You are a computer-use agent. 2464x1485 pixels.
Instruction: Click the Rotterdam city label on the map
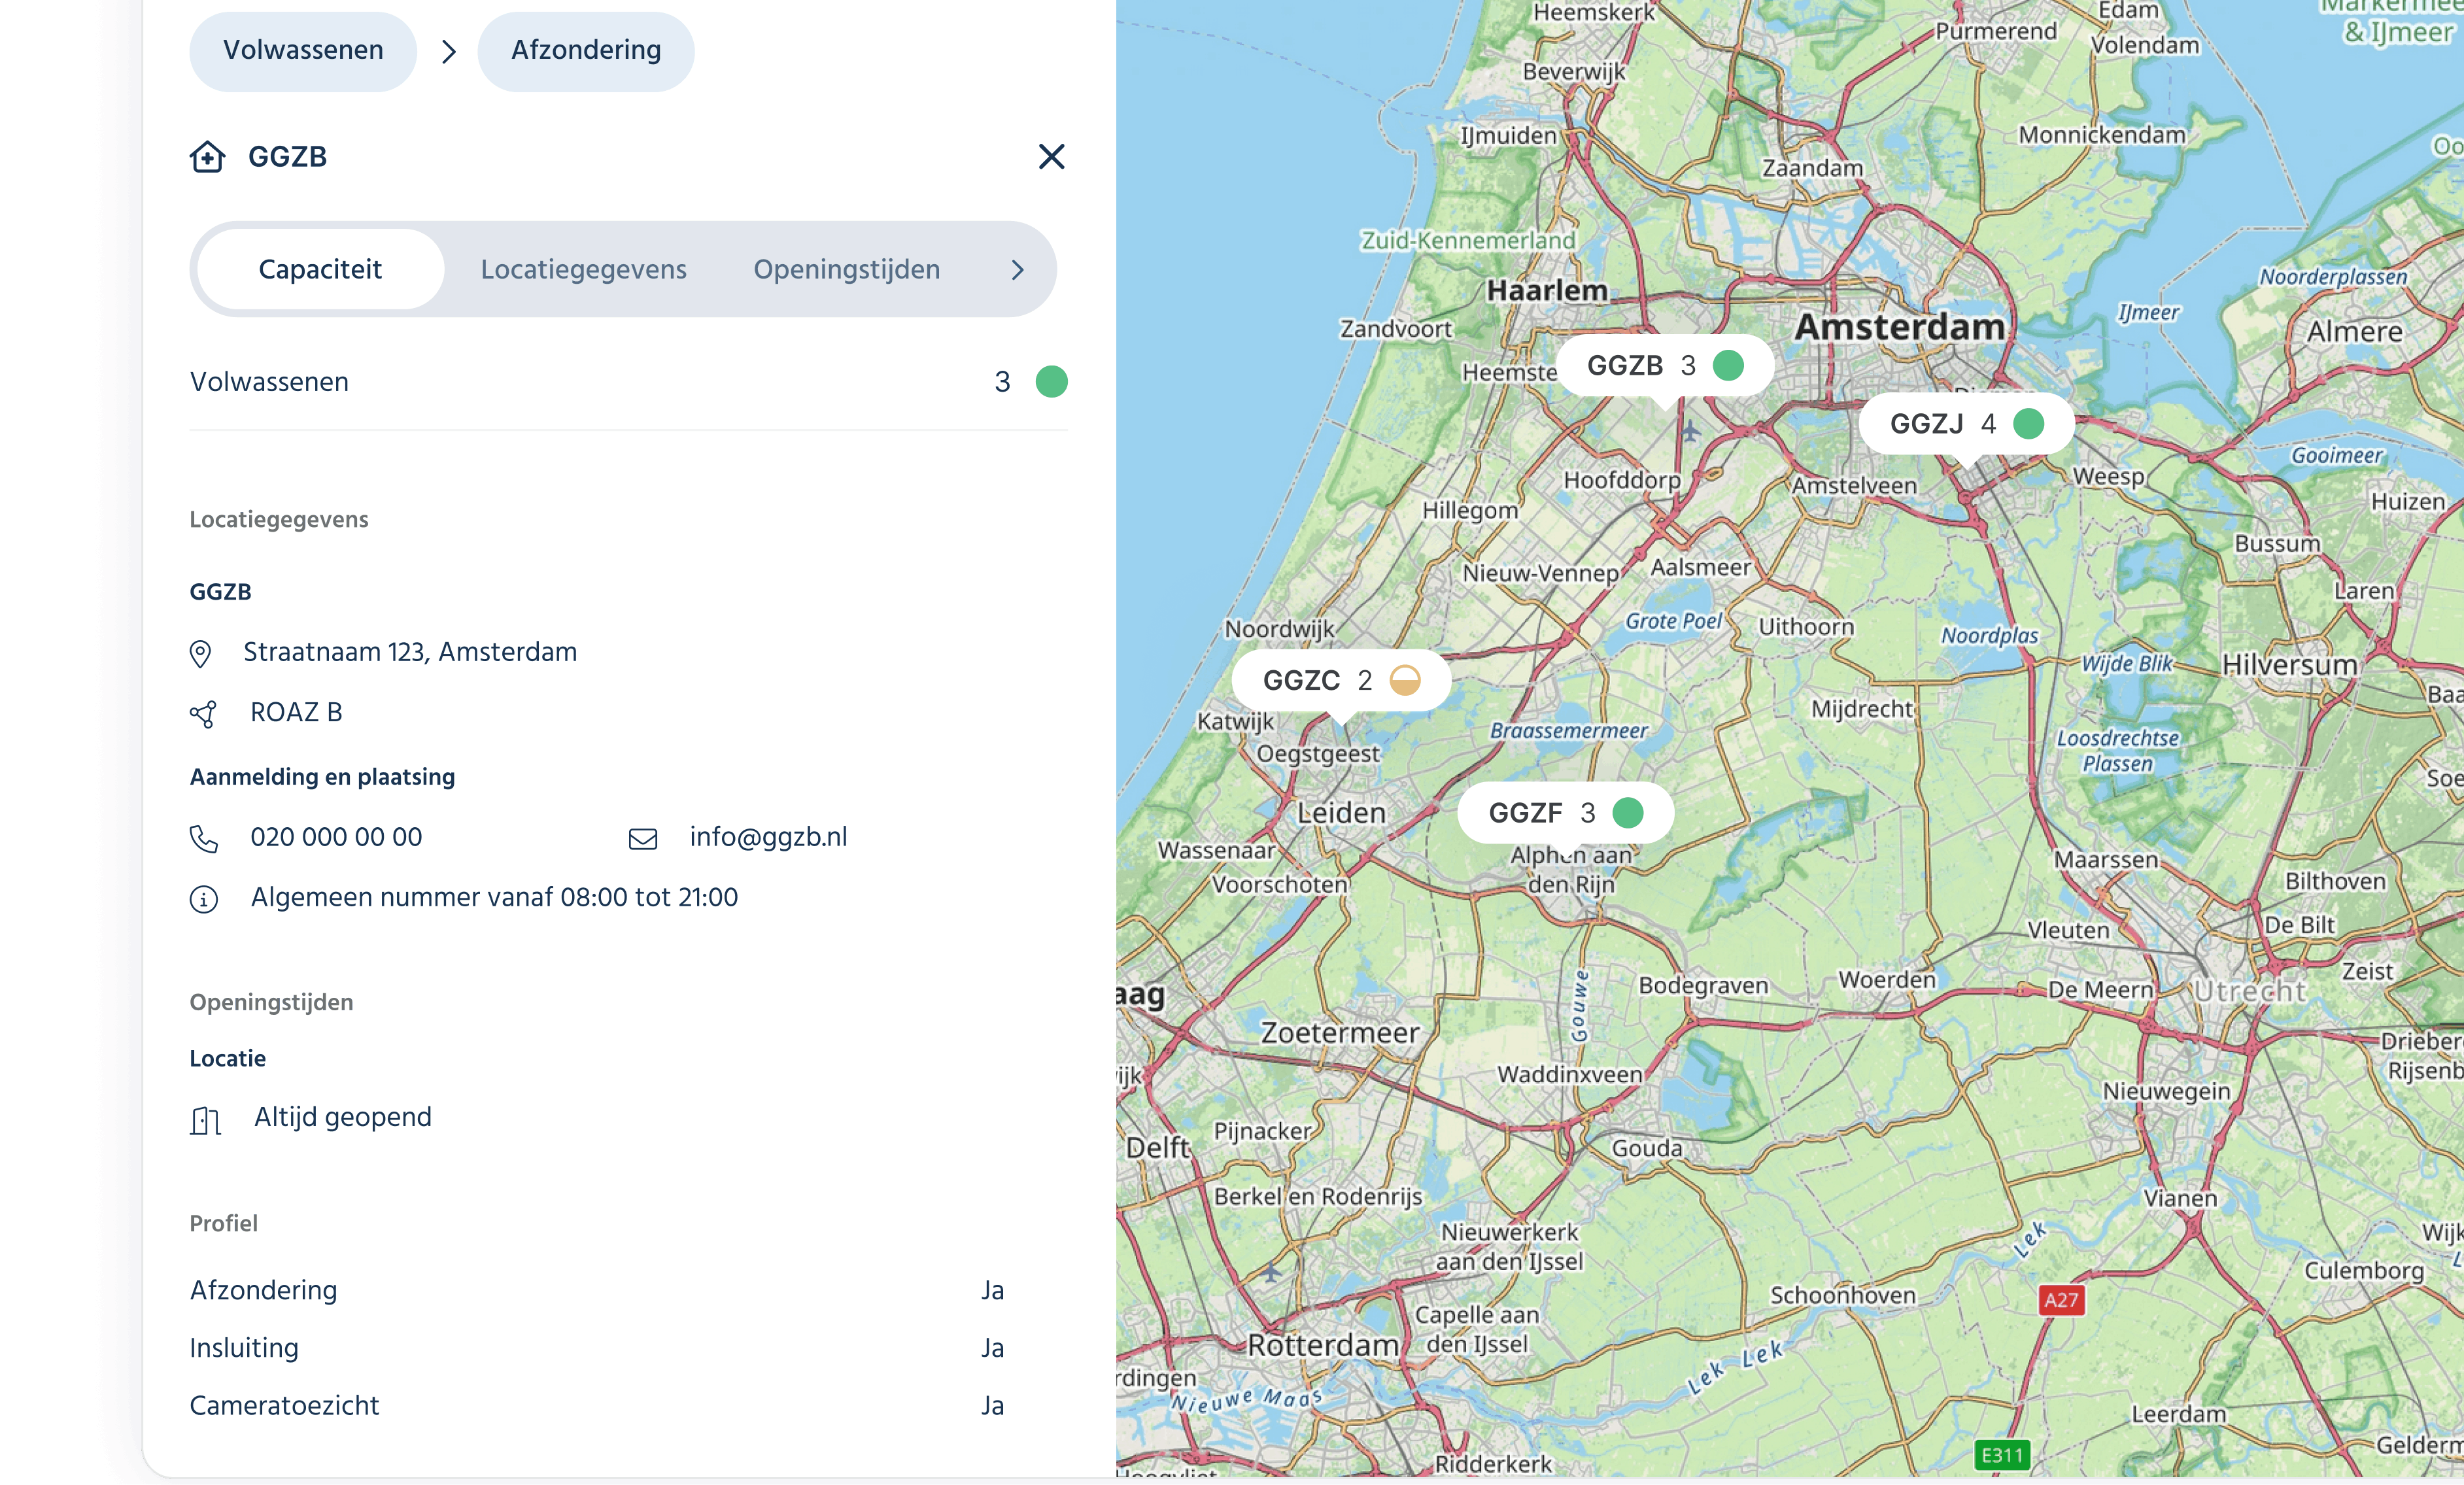click(x=1323, y=1345)
